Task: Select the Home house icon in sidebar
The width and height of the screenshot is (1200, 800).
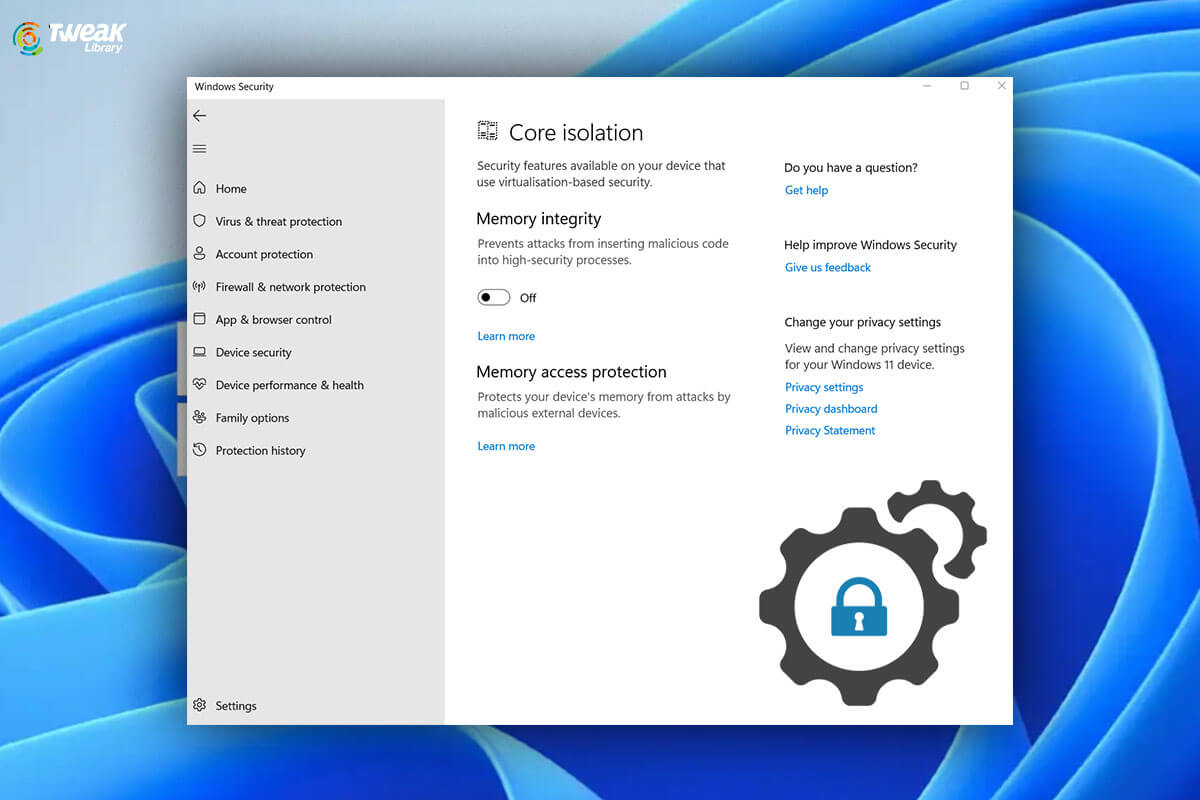Action: pyautogui.click(x=202, y=188)
